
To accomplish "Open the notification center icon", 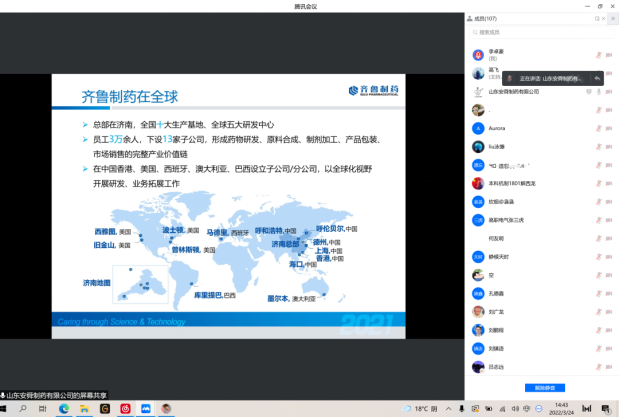I will point(605,409).
